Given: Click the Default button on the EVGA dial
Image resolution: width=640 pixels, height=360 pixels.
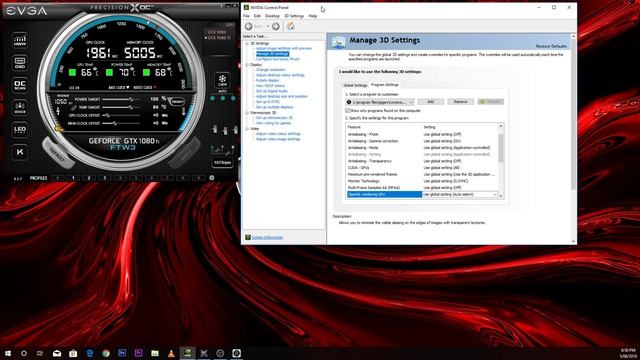Looking at the screenshot, I should (57, 153).
